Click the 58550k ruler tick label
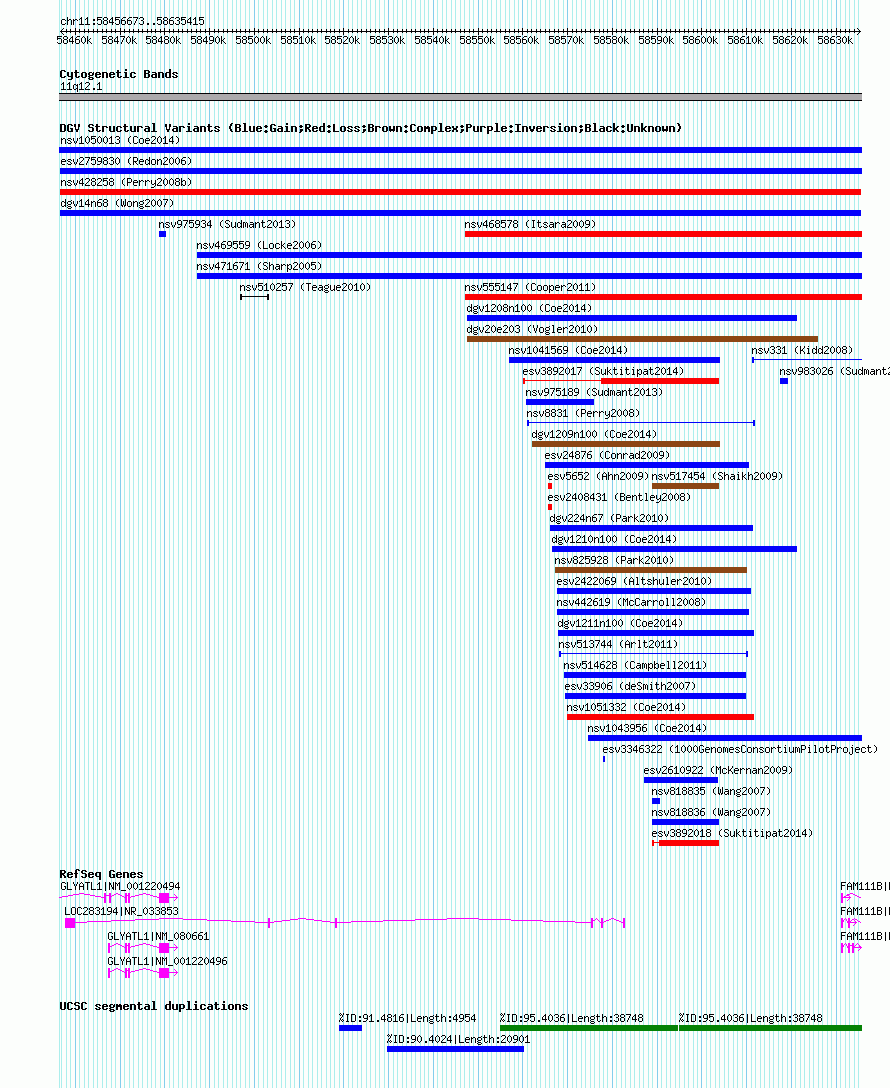Screen dimensions: 890x1088 tap(477, 41)
